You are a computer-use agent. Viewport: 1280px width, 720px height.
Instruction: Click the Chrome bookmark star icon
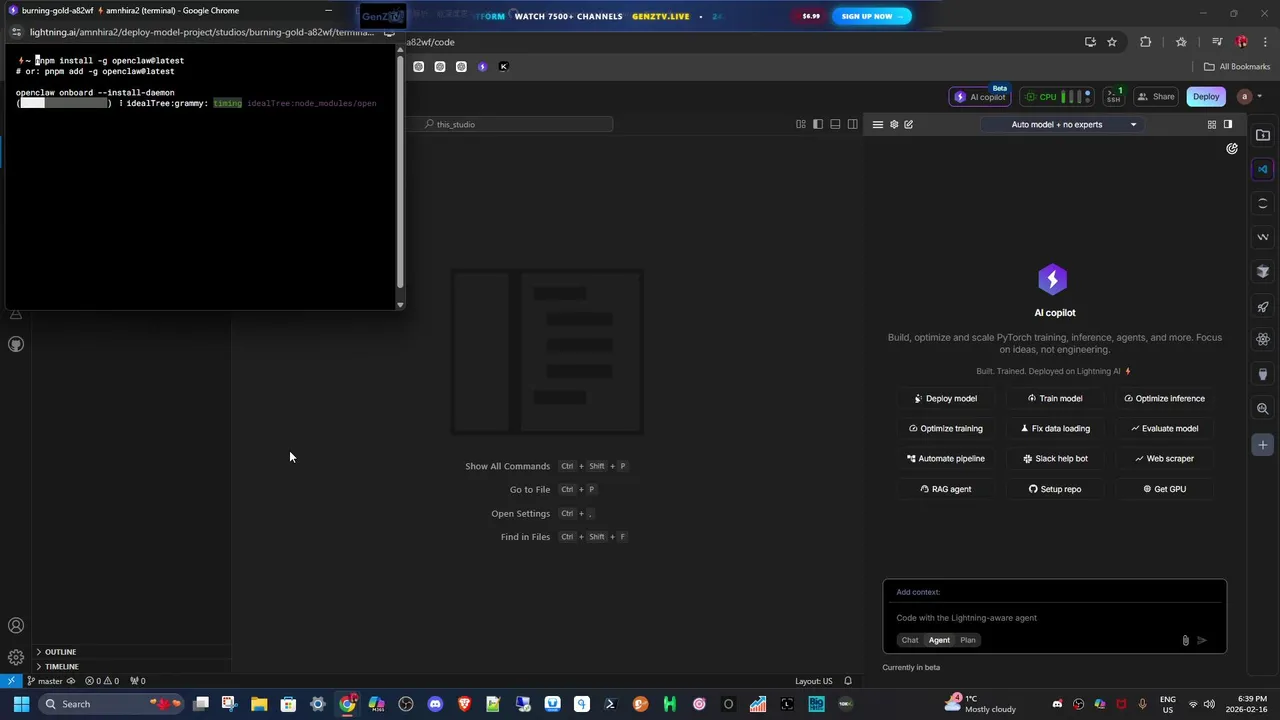pyautogui.click(x=1112, y=42)
